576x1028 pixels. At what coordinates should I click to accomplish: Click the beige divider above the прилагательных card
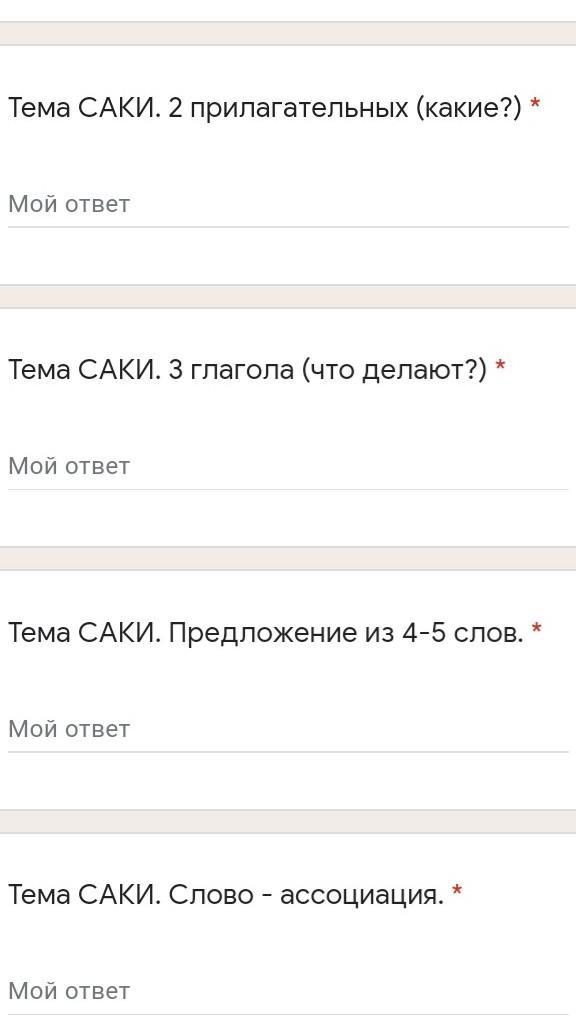click(x=288, y=33)
